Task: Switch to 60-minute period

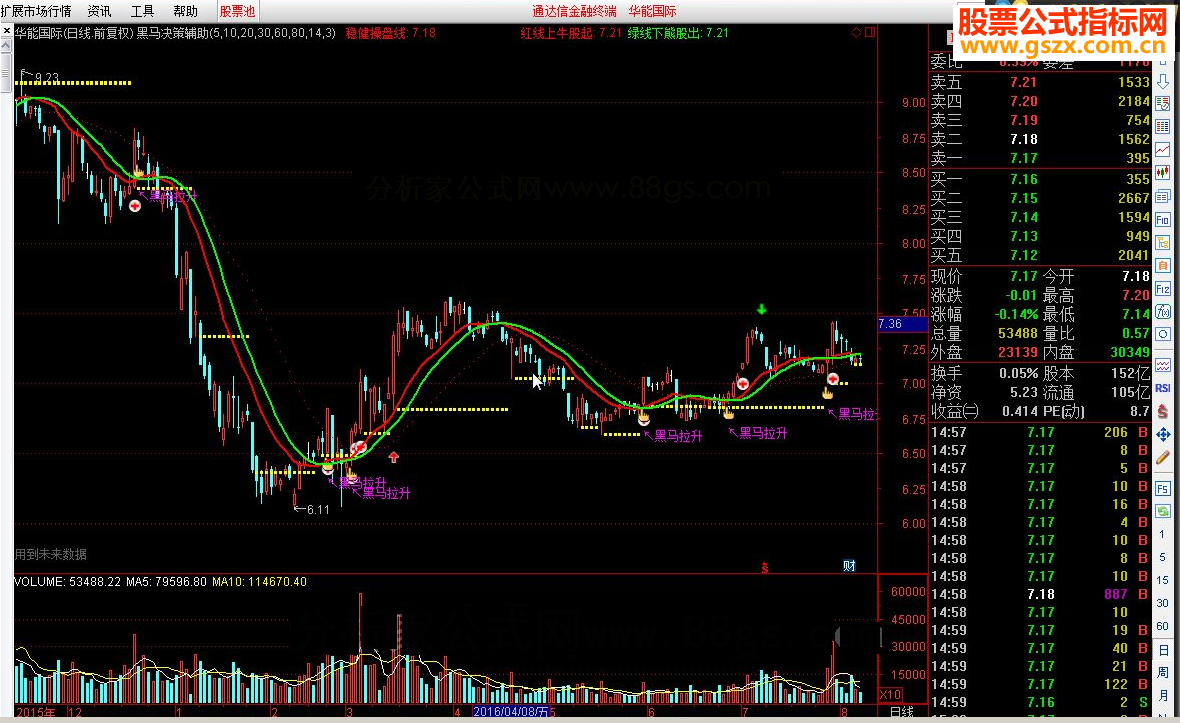Action: (1163, 626)
